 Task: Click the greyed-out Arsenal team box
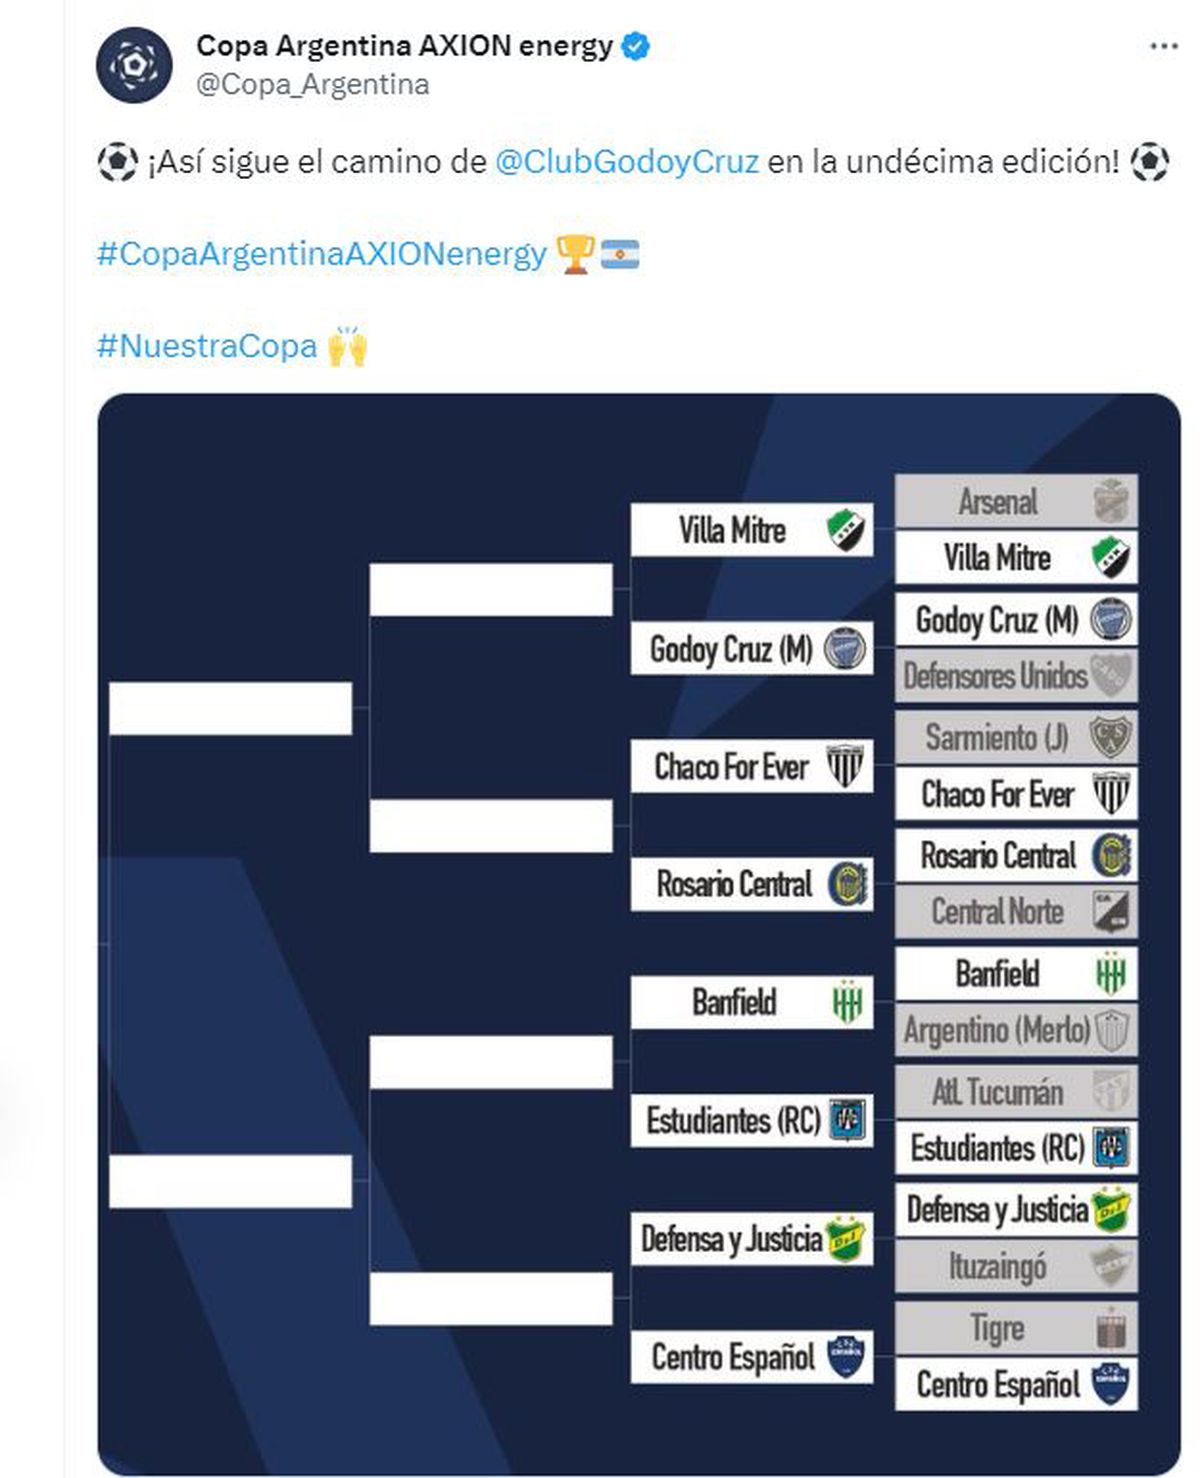point(1016,501)
